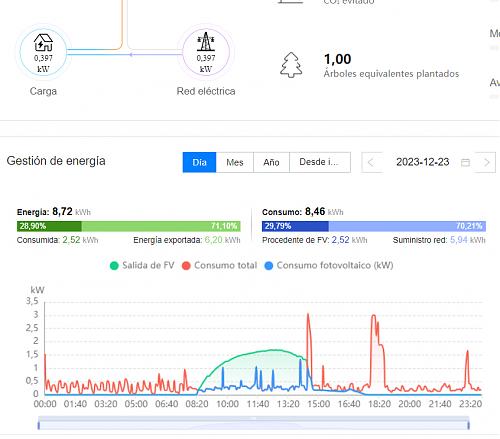Viewport: 500px width, 439px height.
Task: Click the green Salida de FV curve peak
Action: click(x=274, y=350)
